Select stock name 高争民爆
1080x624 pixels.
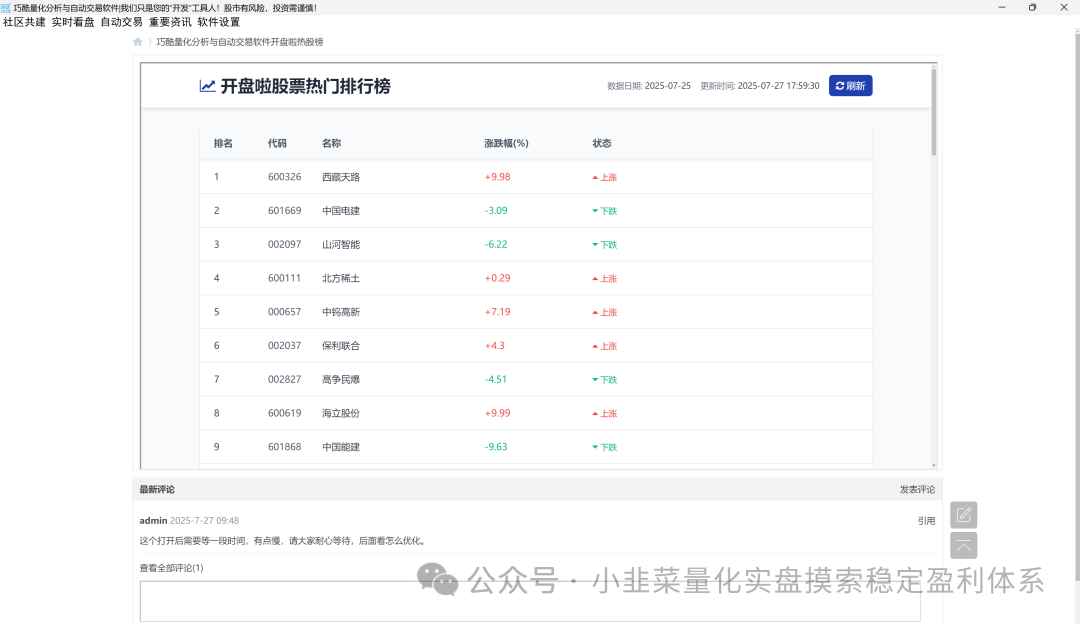341,379
